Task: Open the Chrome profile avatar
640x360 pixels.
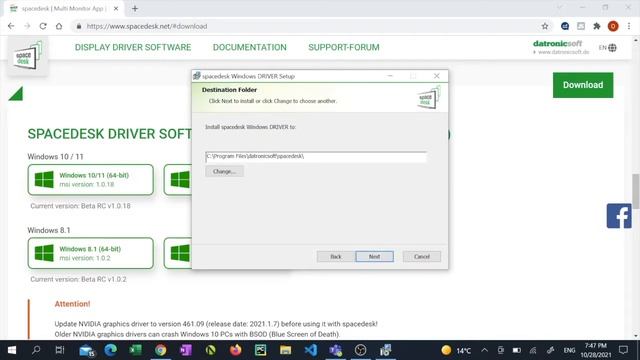Action: pyautogui.click(x=613, y=26)
